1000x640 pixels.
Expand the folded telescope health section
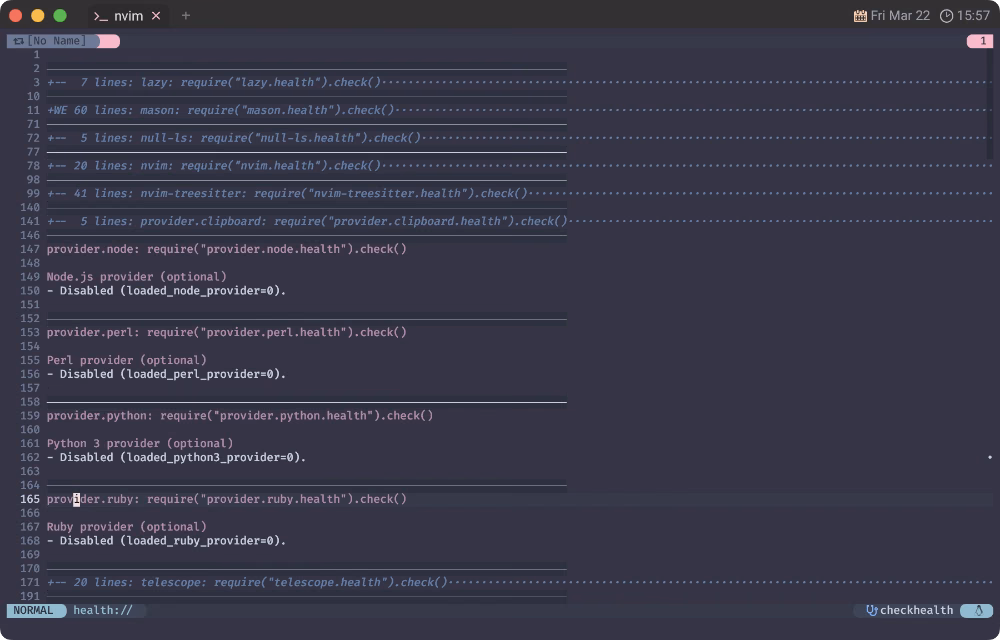pos(520,582)
